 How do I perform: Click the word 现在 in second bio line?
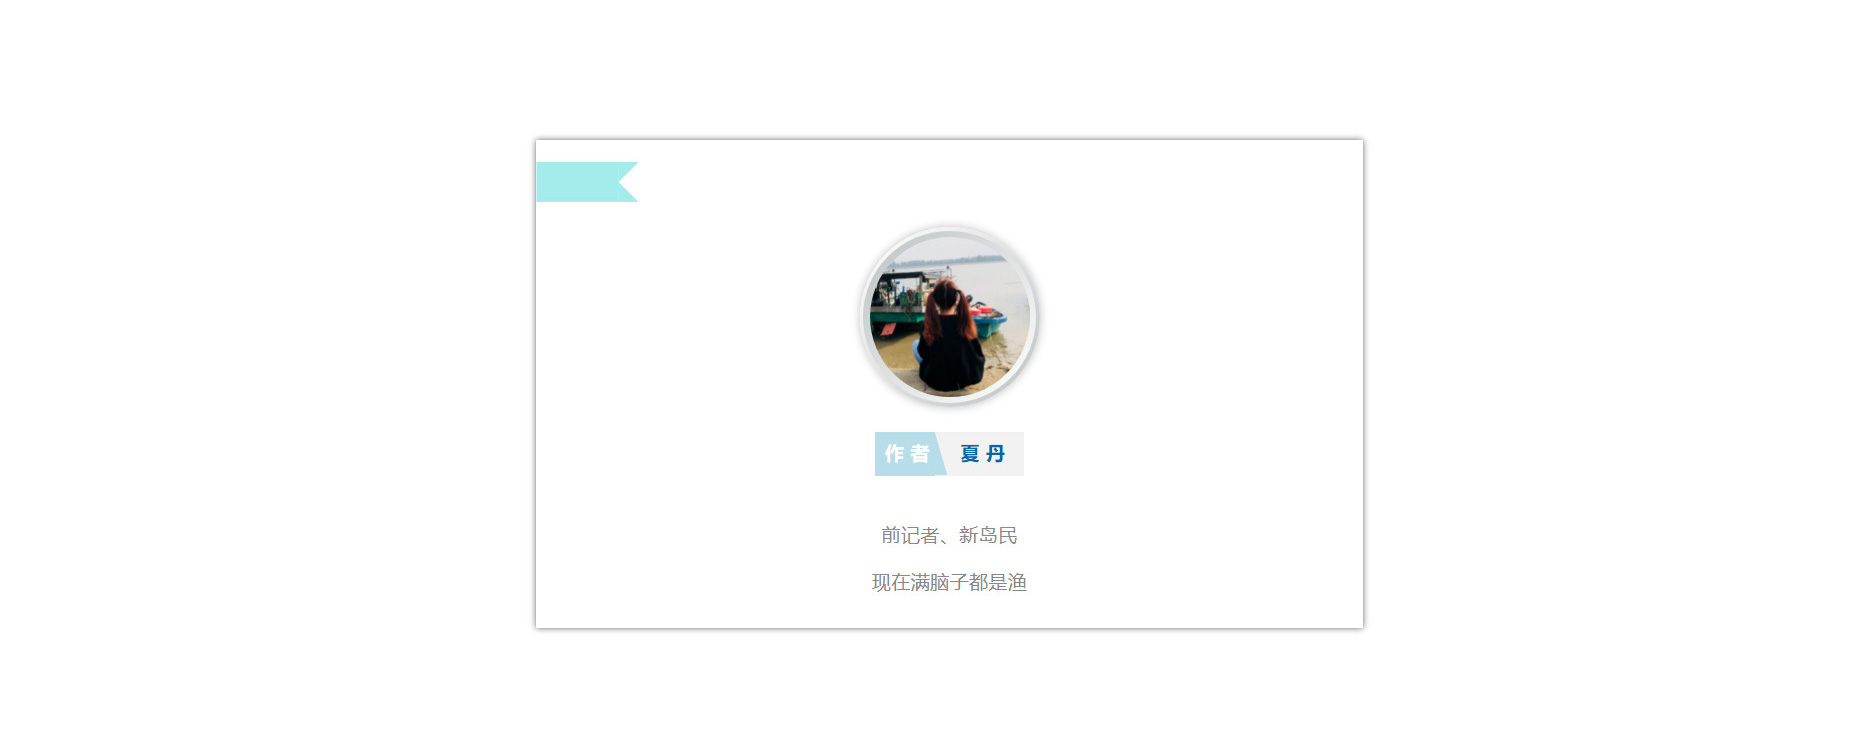pyautogui.click(x=890, y=583)
